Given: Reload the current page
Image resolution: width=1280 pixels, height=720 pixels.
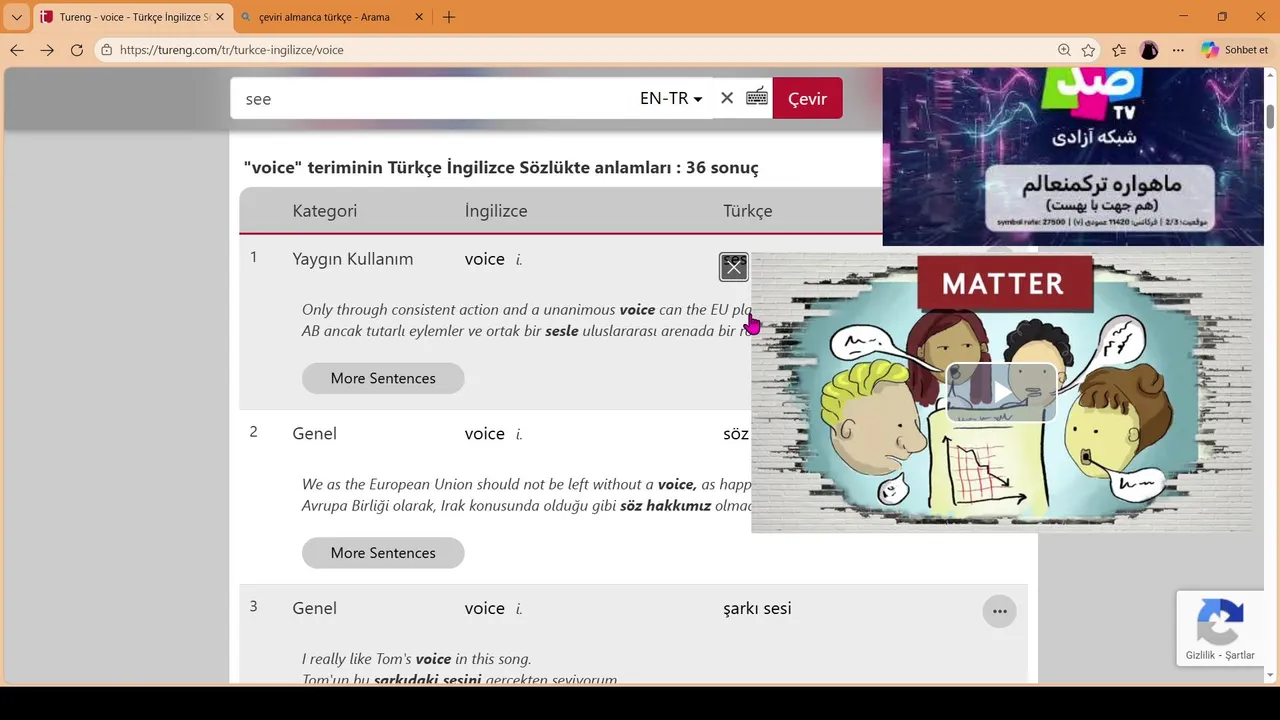Looking at the screenshot, I should pos(77,50).
